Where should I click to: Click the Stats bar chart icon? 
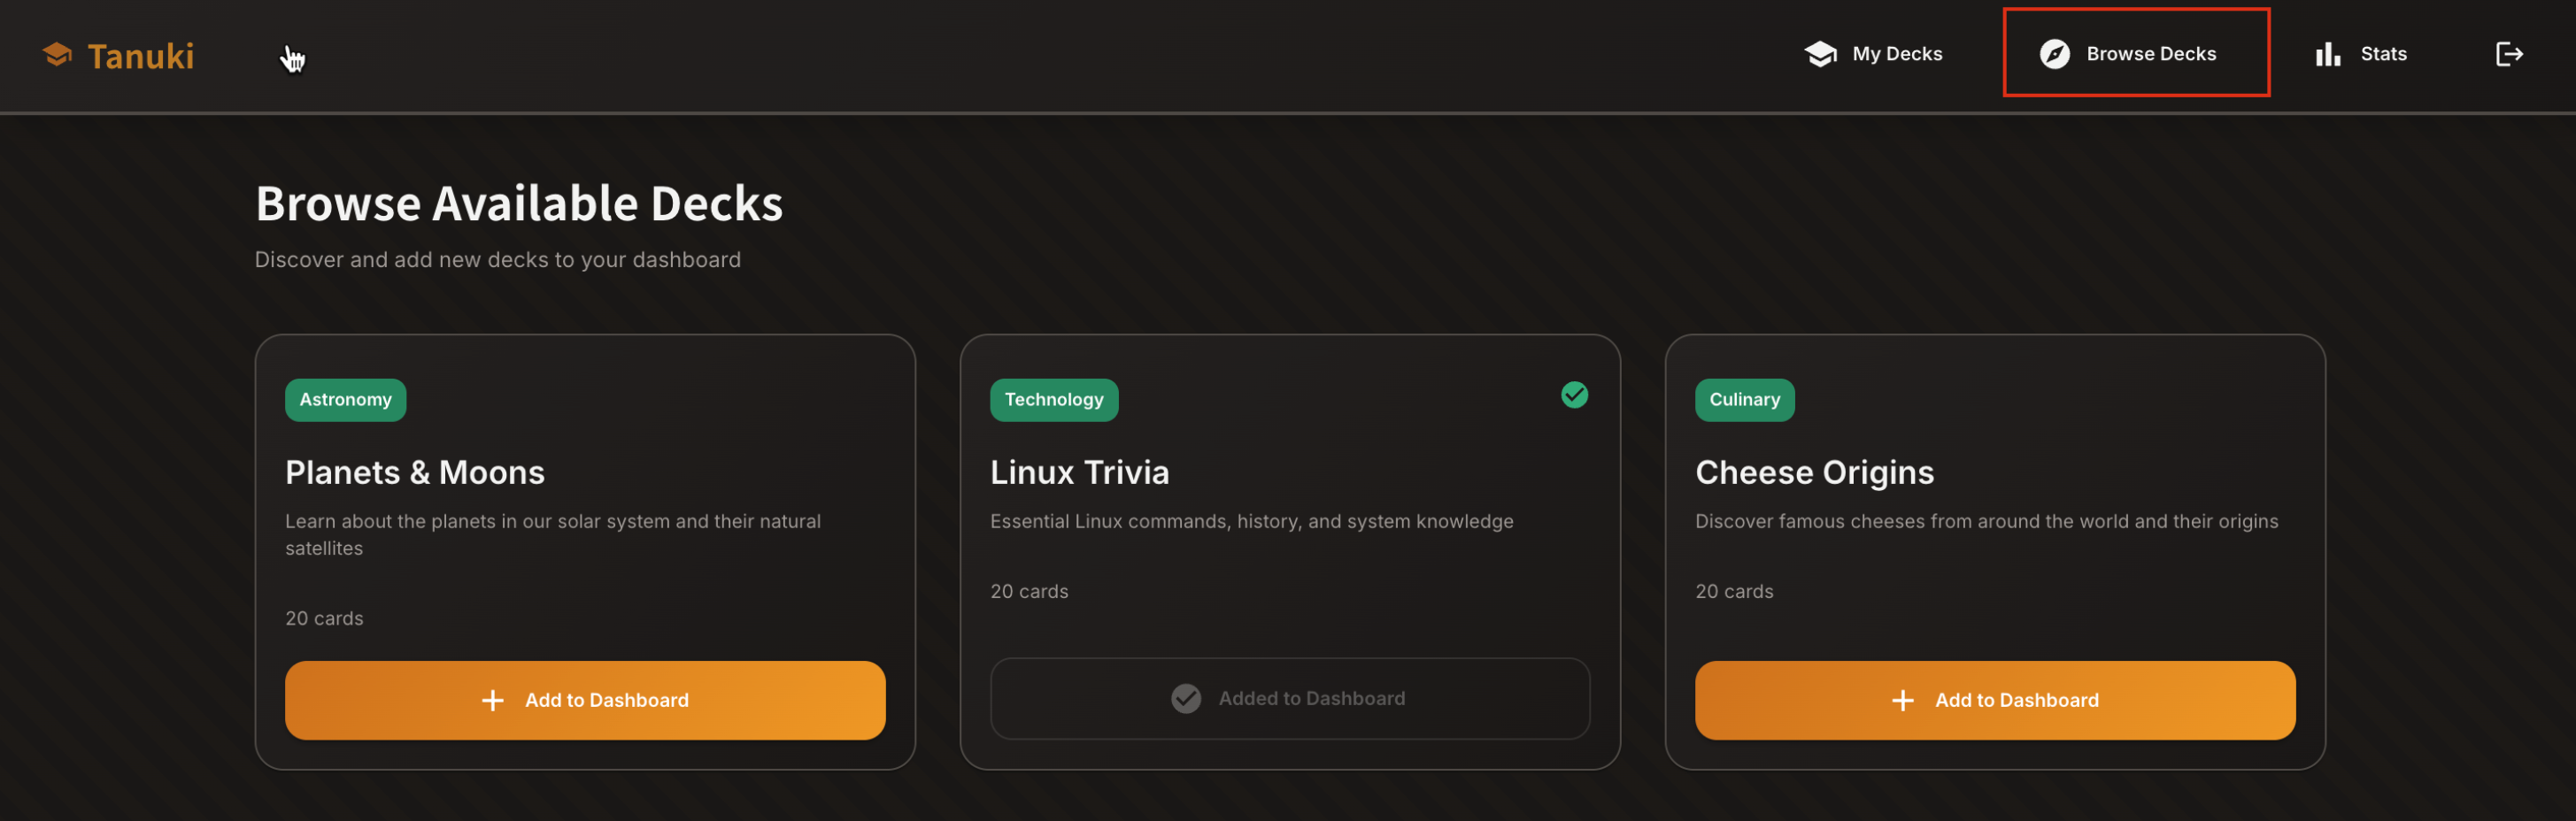(x=2327, y=54)
